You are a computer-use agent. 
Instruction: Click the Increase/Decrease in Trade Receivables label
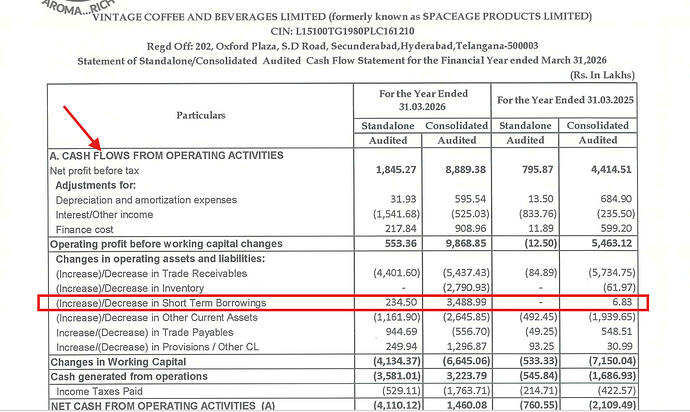(151, 274)
